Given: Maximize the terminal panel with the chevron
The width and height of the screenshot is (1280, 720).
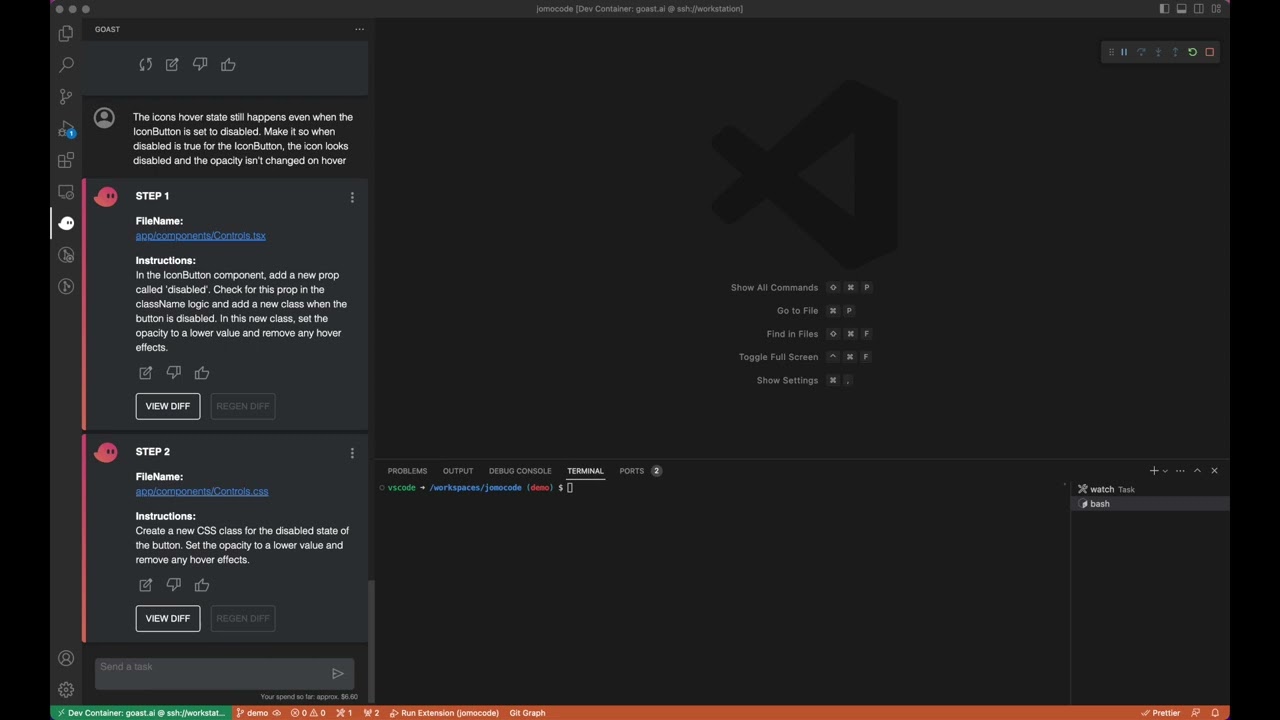Looking at the screenshot, I should [1197, 471].
